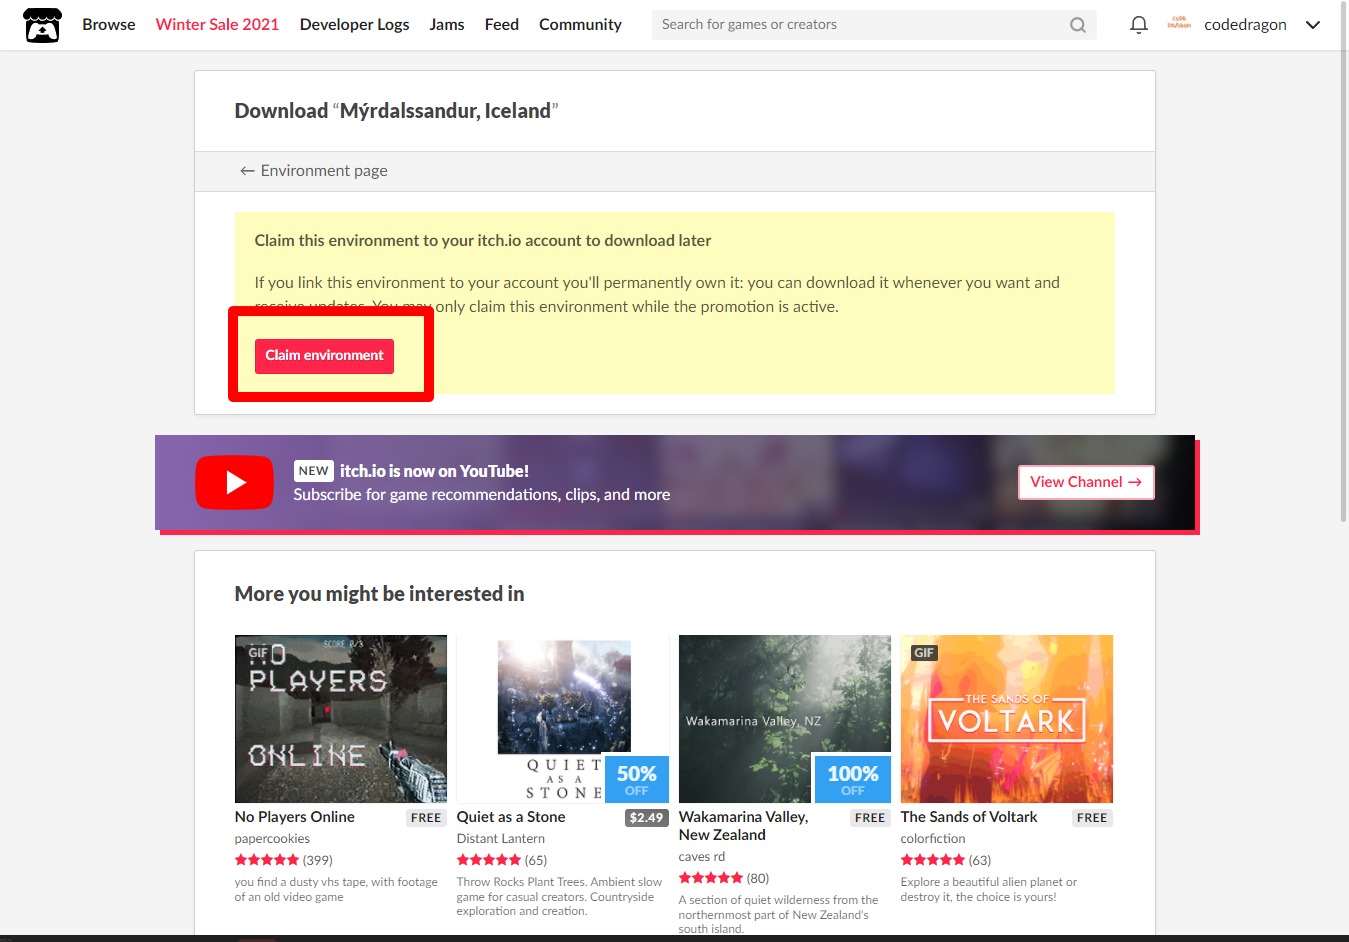Click the Download Mýrdalssandur, Iceland heading

[396, 111]
